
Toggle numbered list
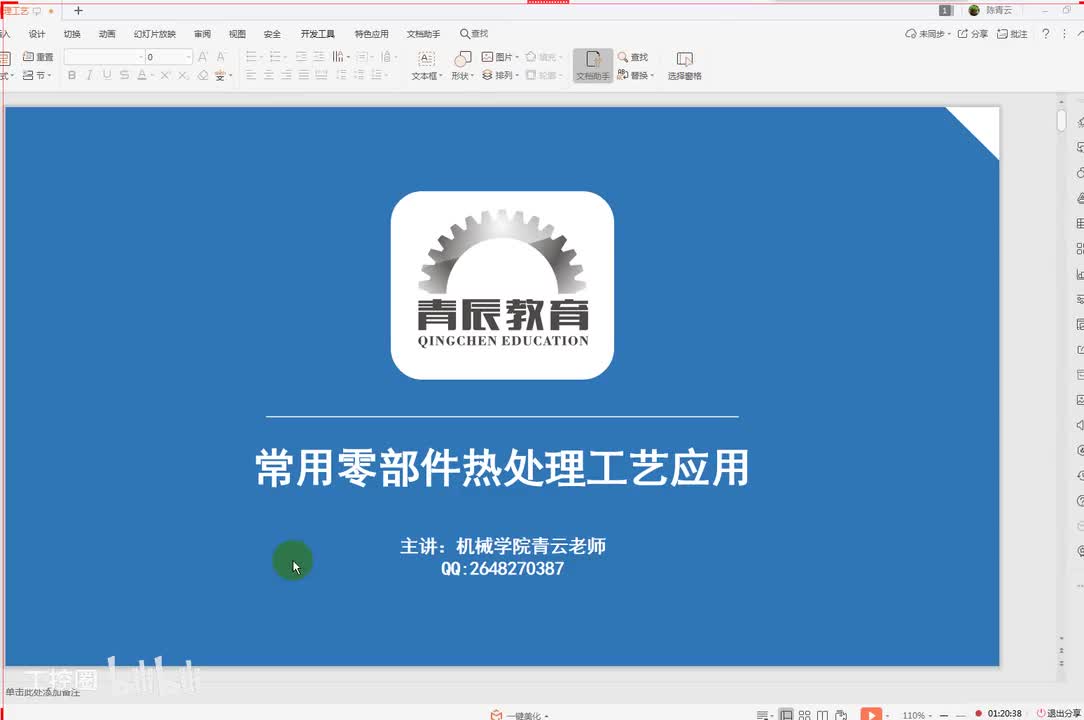point(277,57)
